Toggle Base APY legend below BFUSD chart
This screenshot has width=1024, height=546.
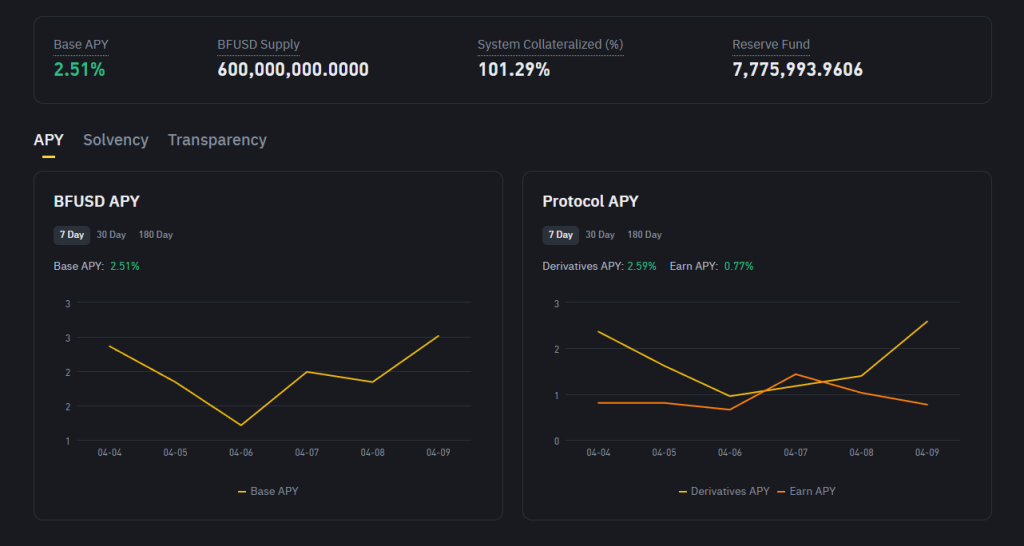tap(268, 491)
